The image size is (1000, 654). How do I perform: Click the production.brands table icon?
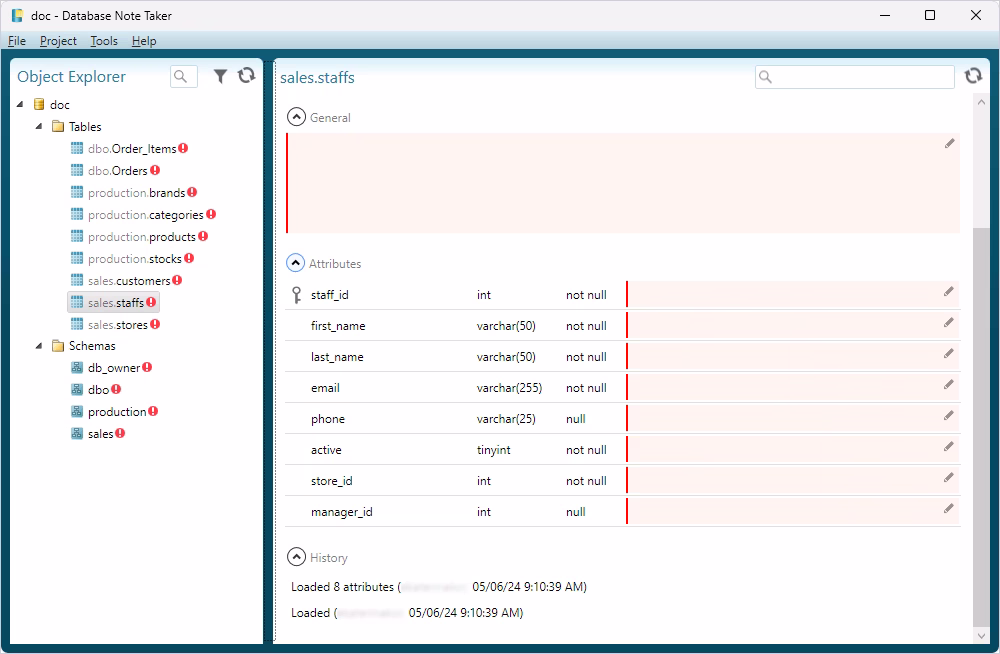click(77, 193)
